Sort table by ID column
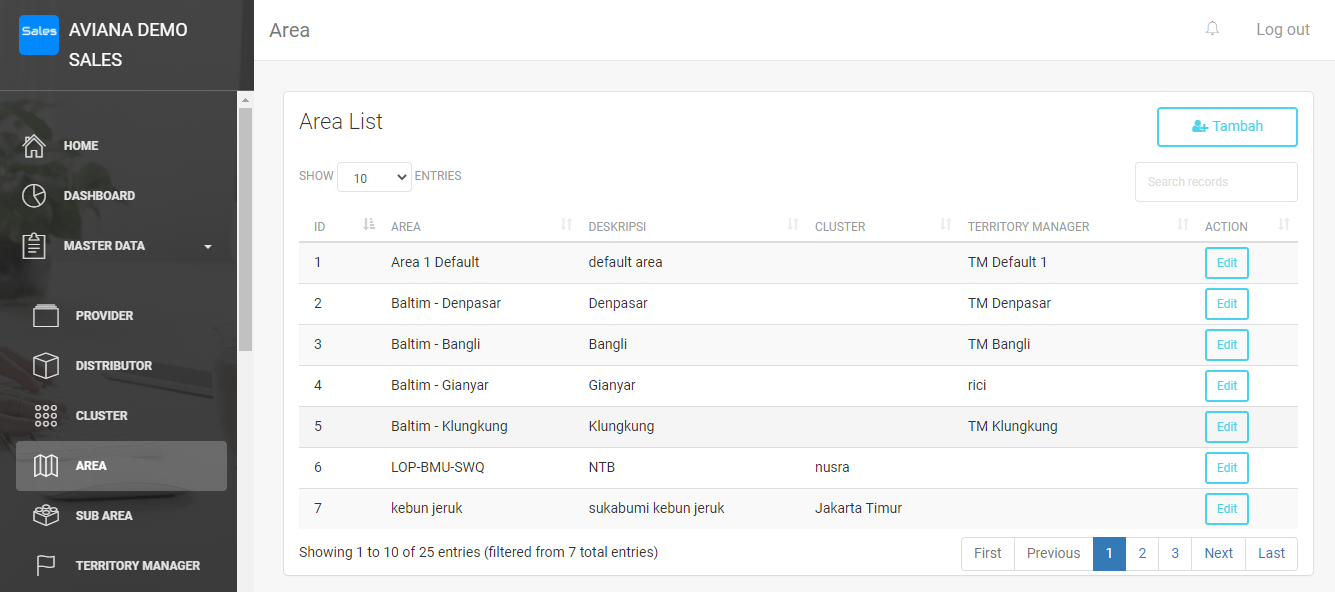 click(368, 226)
